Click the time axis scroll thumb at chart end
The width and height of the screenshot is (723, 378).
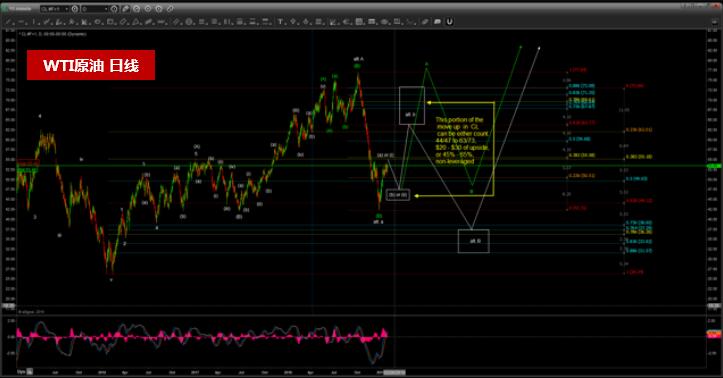pyautogui.click(x=395, y=372)
